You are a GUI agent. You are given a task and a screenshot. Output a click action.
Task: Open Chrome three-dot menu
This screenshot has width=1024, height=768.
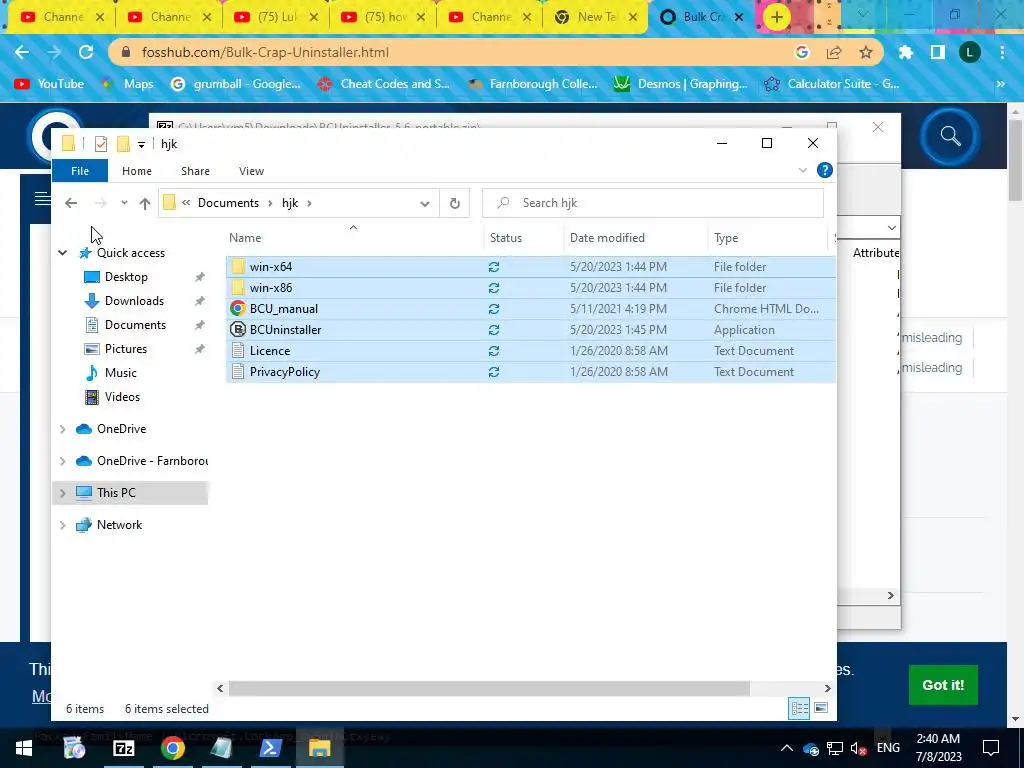click(x=1002, y=52)
